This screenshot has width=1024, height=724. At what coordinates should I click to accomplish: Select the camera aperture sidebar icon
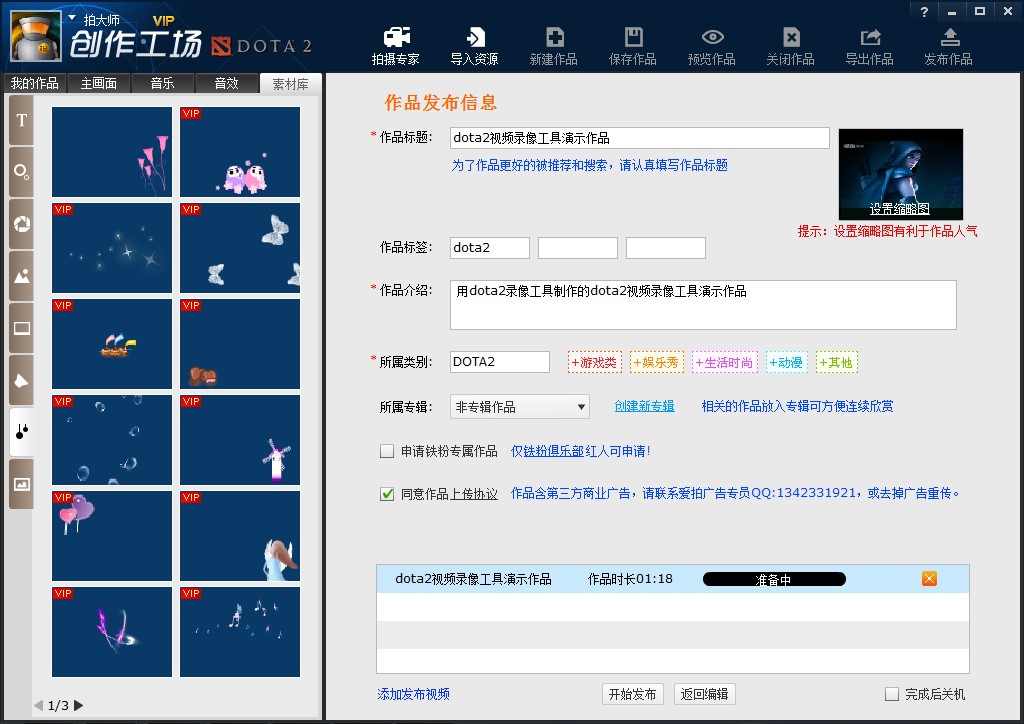click(x=21, y=224)
